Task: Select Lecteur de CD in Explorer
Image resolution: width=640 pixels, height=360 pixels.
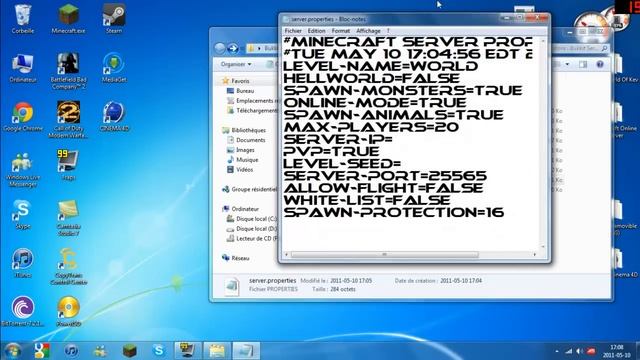Action: (x=252, y=239)
